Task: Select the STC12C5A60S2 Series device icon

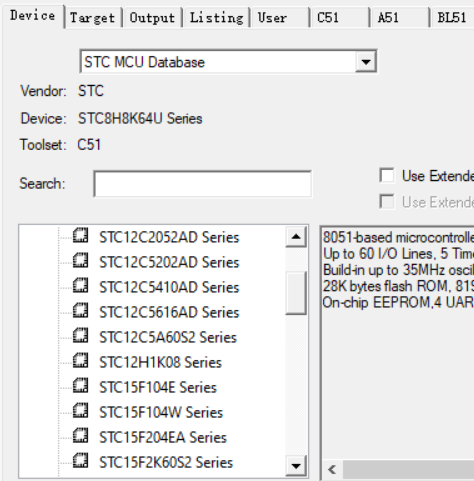Action: (x=81, y=335)
